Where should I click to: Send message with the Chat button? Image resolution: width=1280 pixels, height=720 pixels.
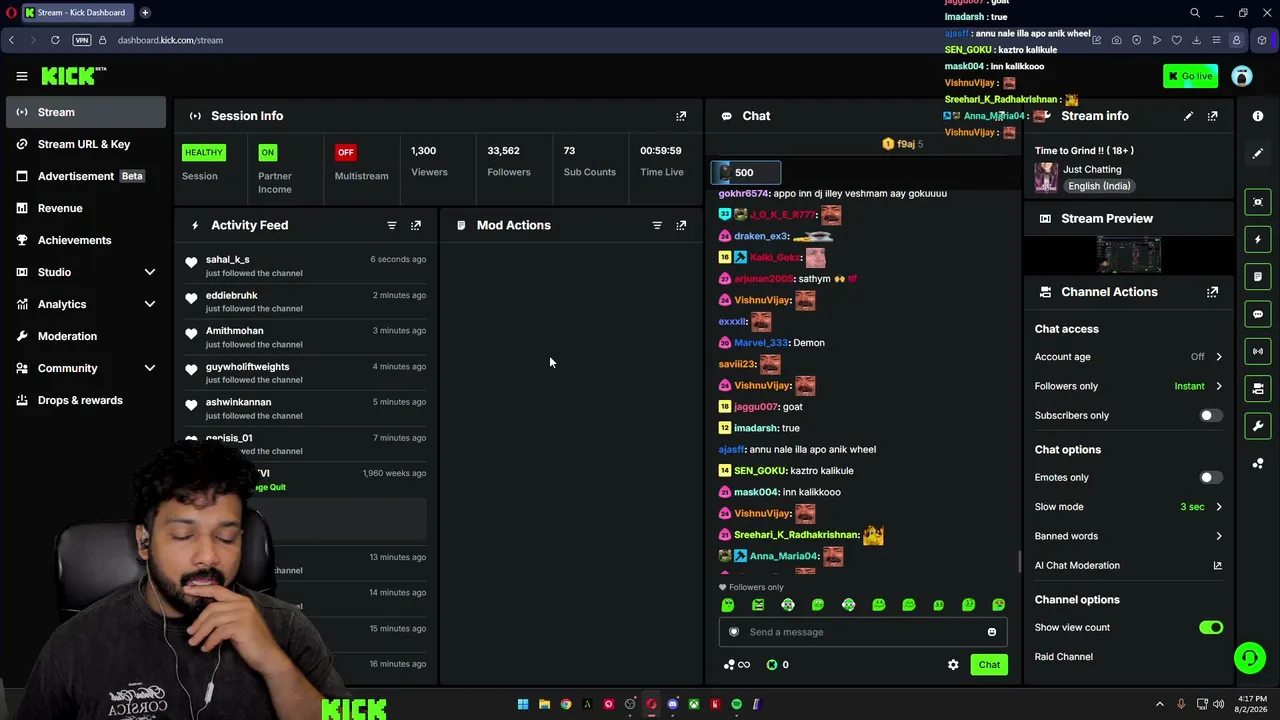(x=989, y=665)
